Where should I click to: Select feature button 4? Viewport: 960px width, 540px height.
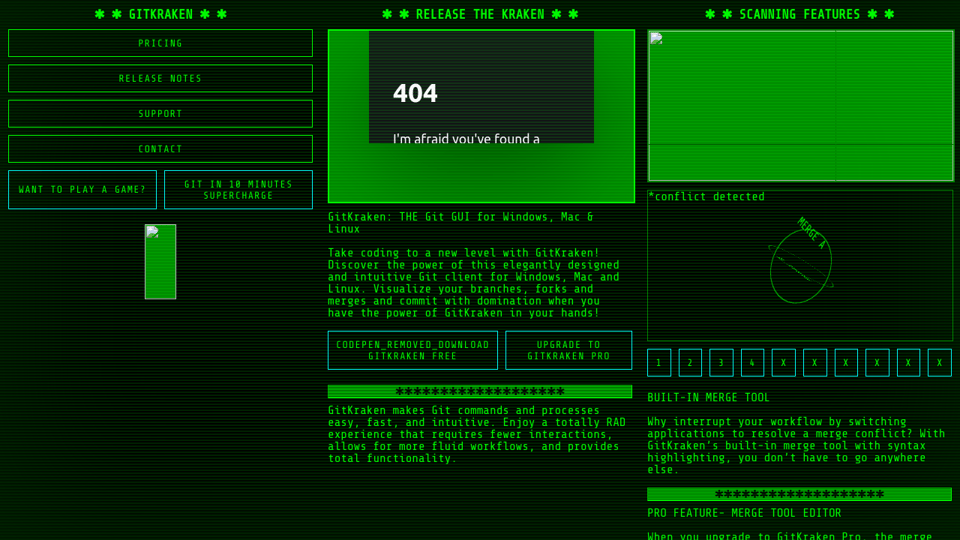pos(752,362)
